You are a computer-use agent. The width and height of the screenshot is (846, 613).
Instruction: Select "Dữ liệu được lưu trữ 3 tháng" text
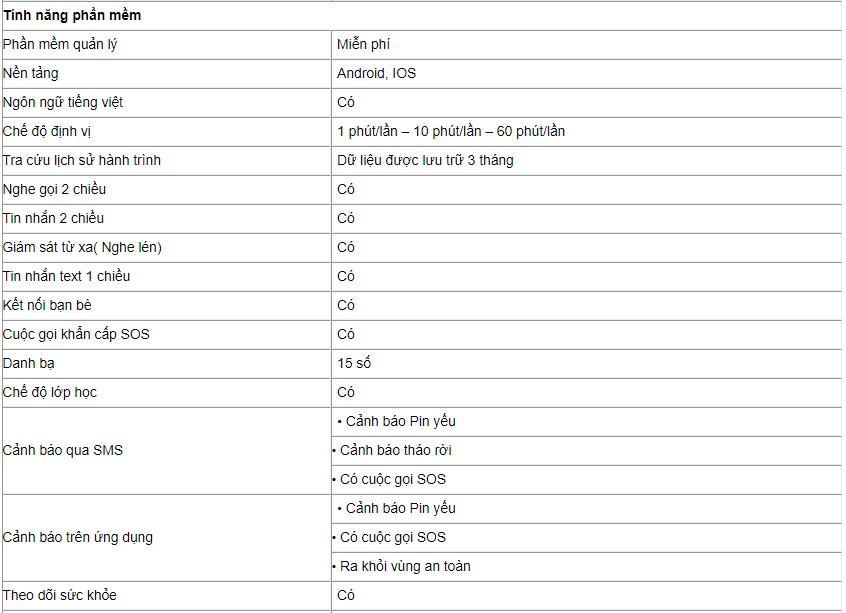tap(425, 160)
